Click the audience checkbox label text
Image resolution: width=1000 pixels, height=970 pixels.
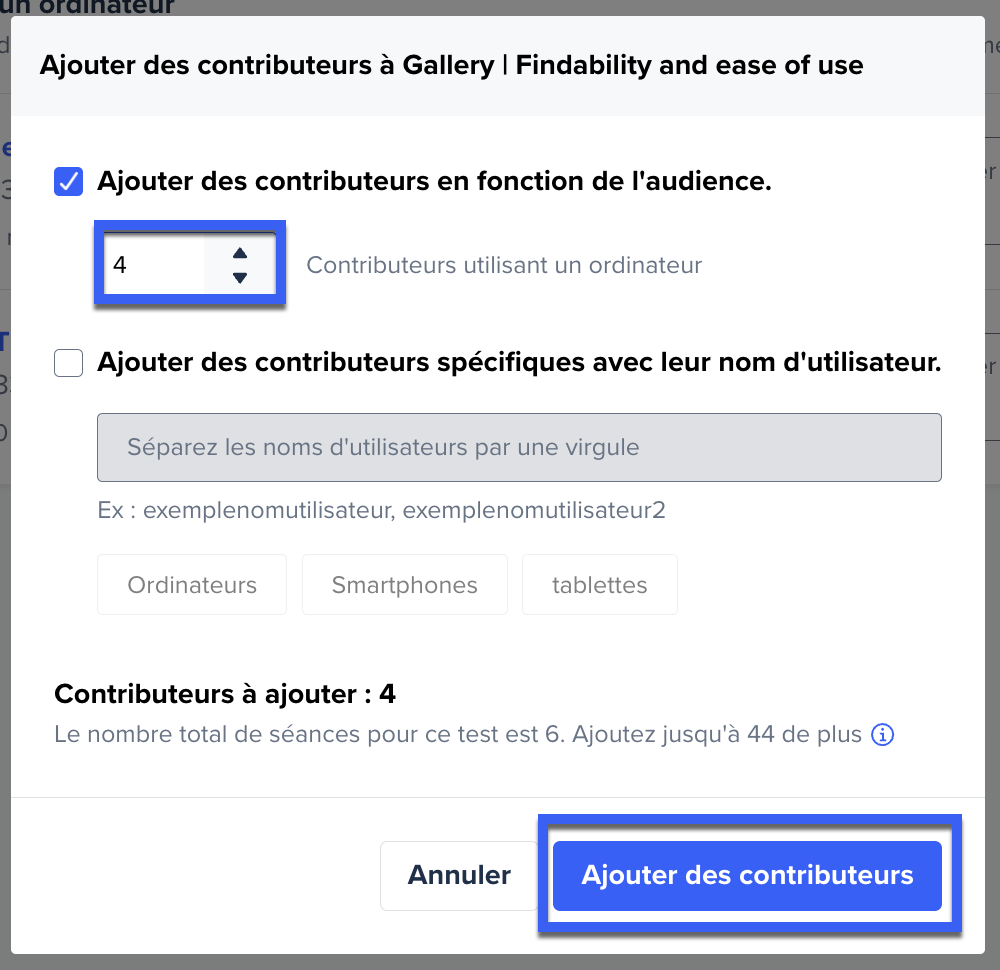coord(434,181)
